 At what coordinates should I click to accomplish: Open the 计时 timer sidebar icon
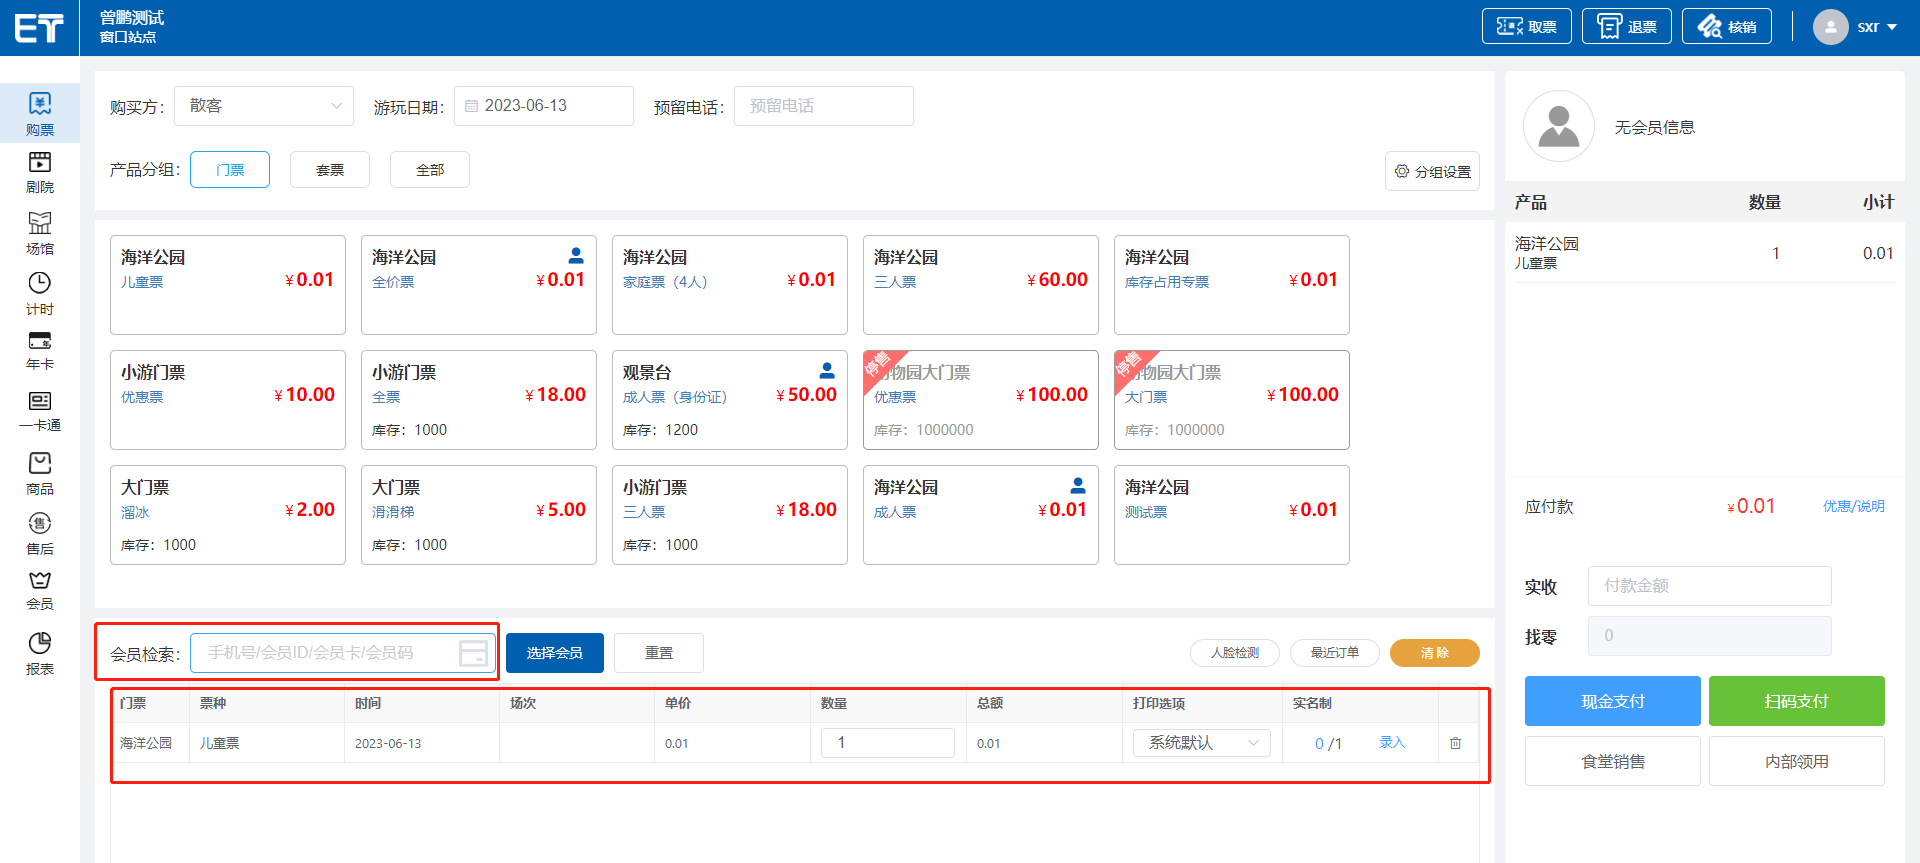(x=40, y=284)
